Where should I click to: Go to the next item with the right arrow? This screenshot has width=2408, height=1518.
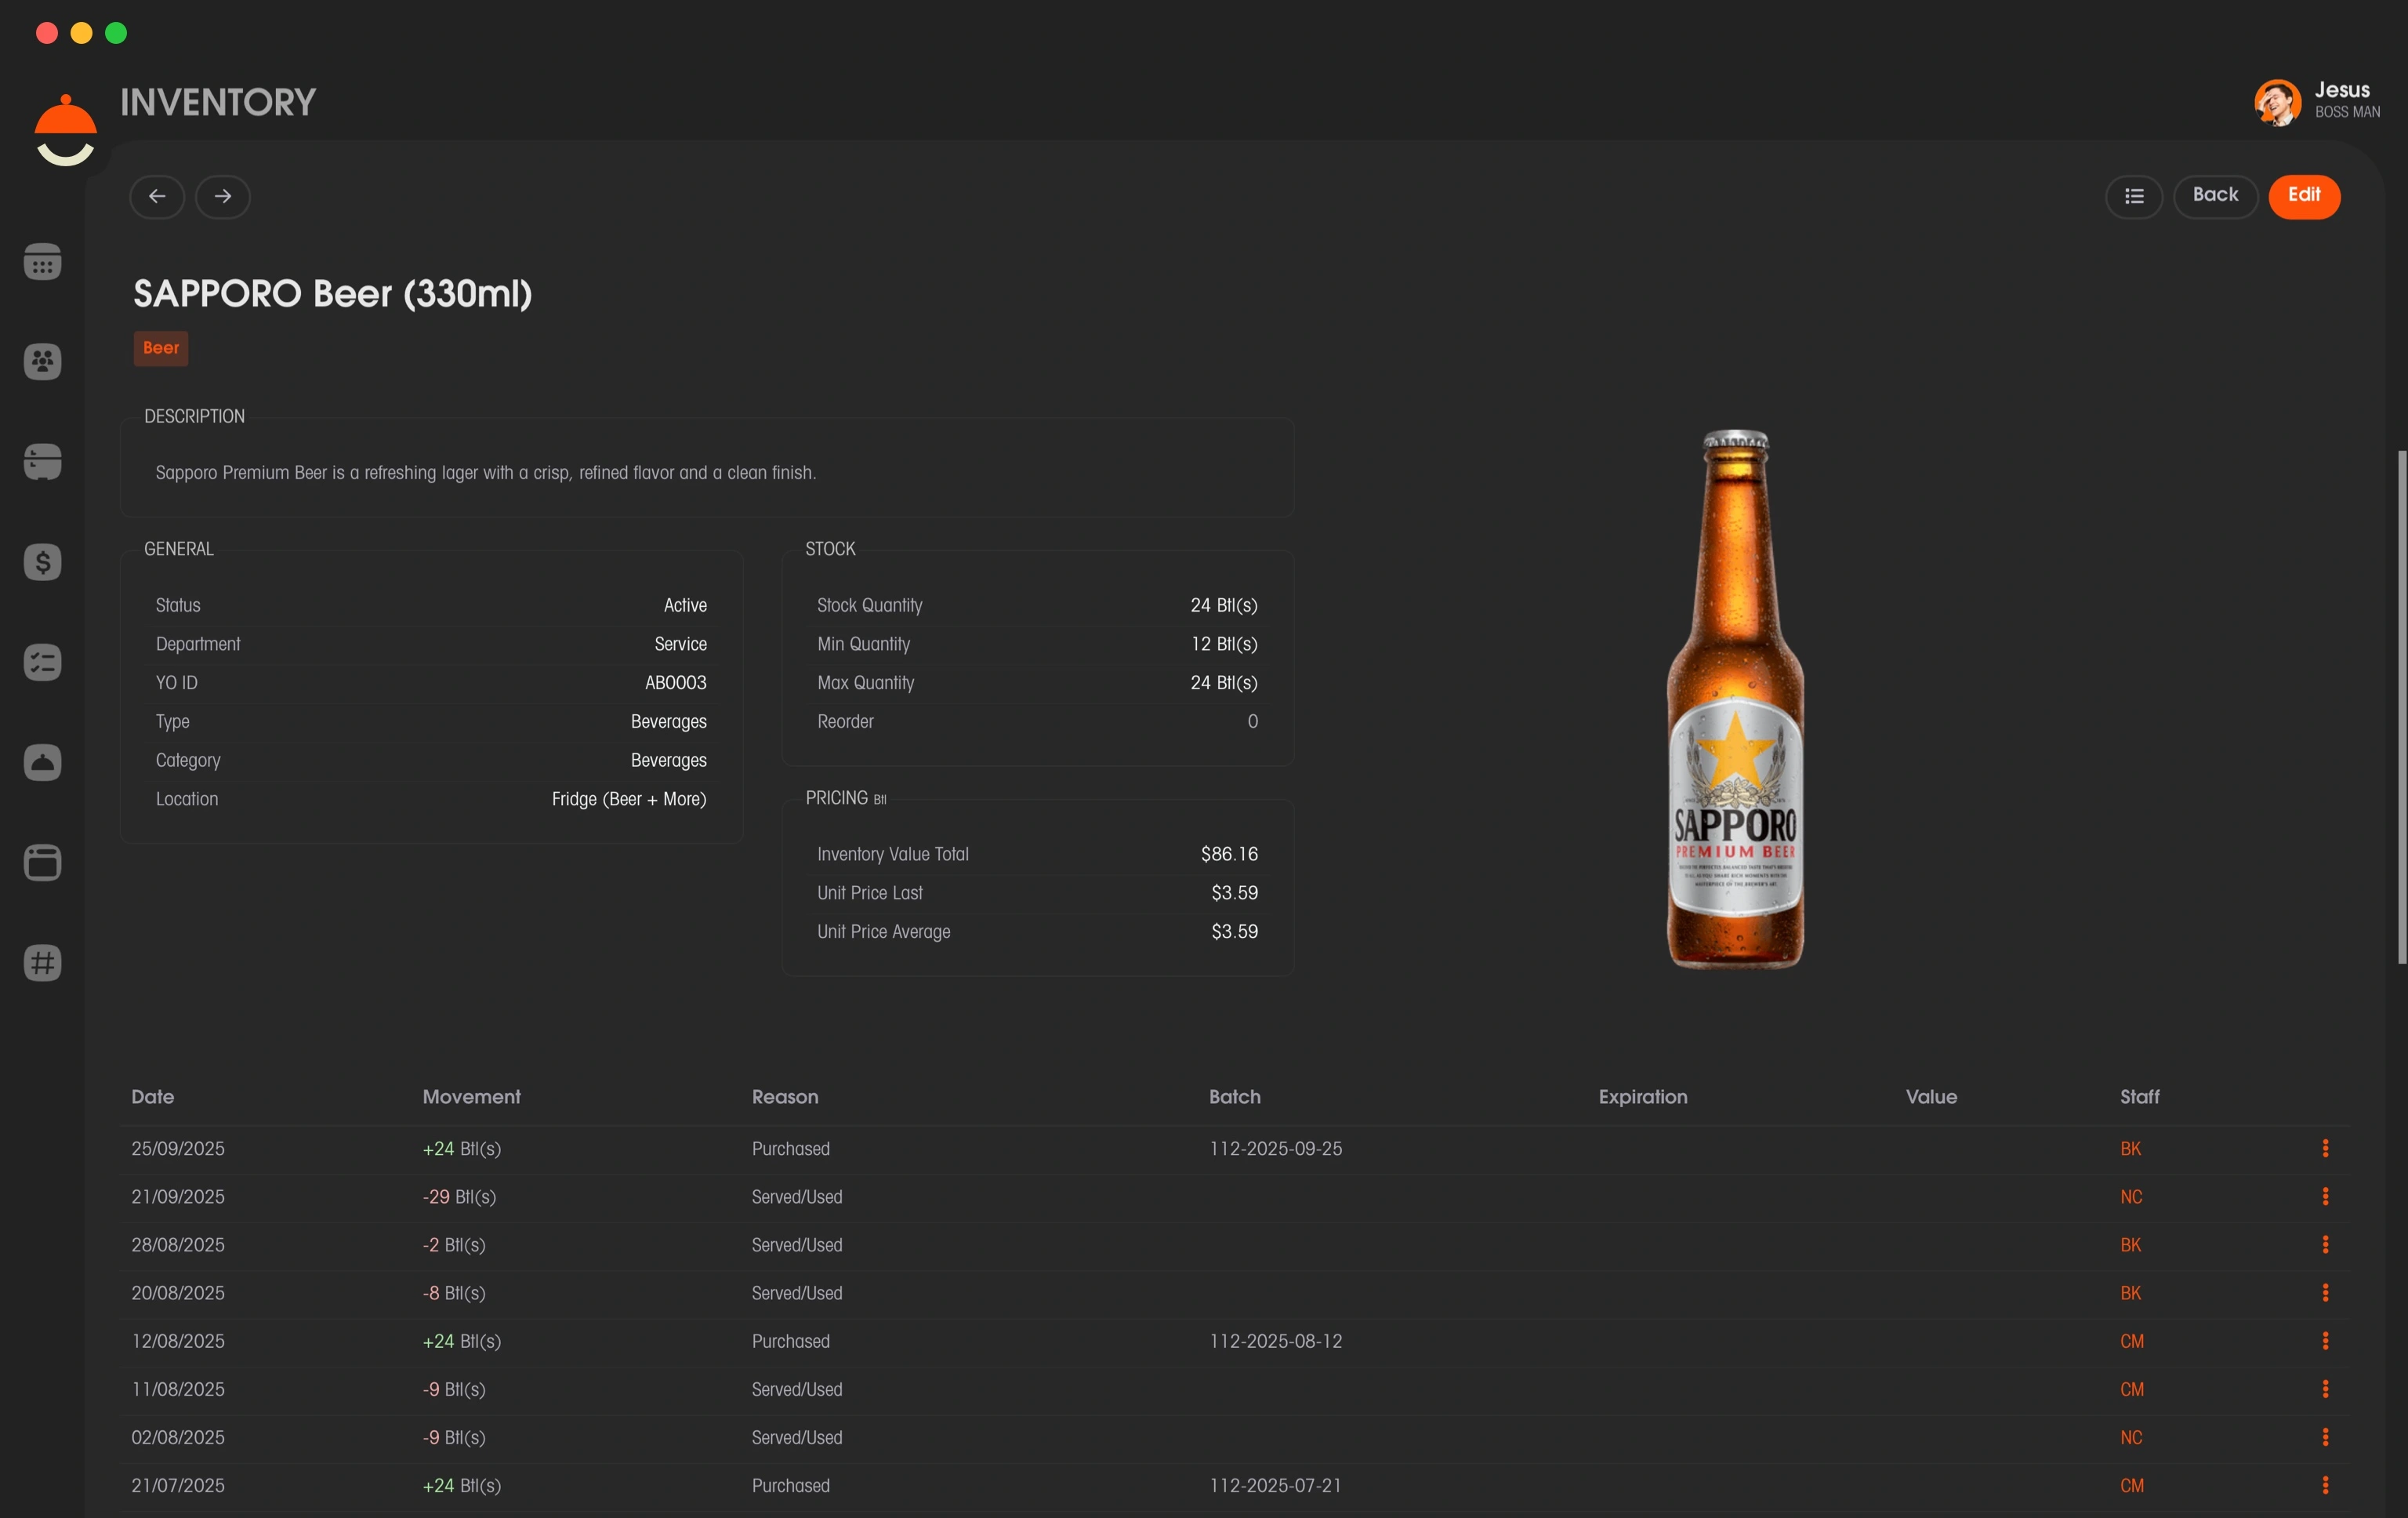(x=223, y=196)
